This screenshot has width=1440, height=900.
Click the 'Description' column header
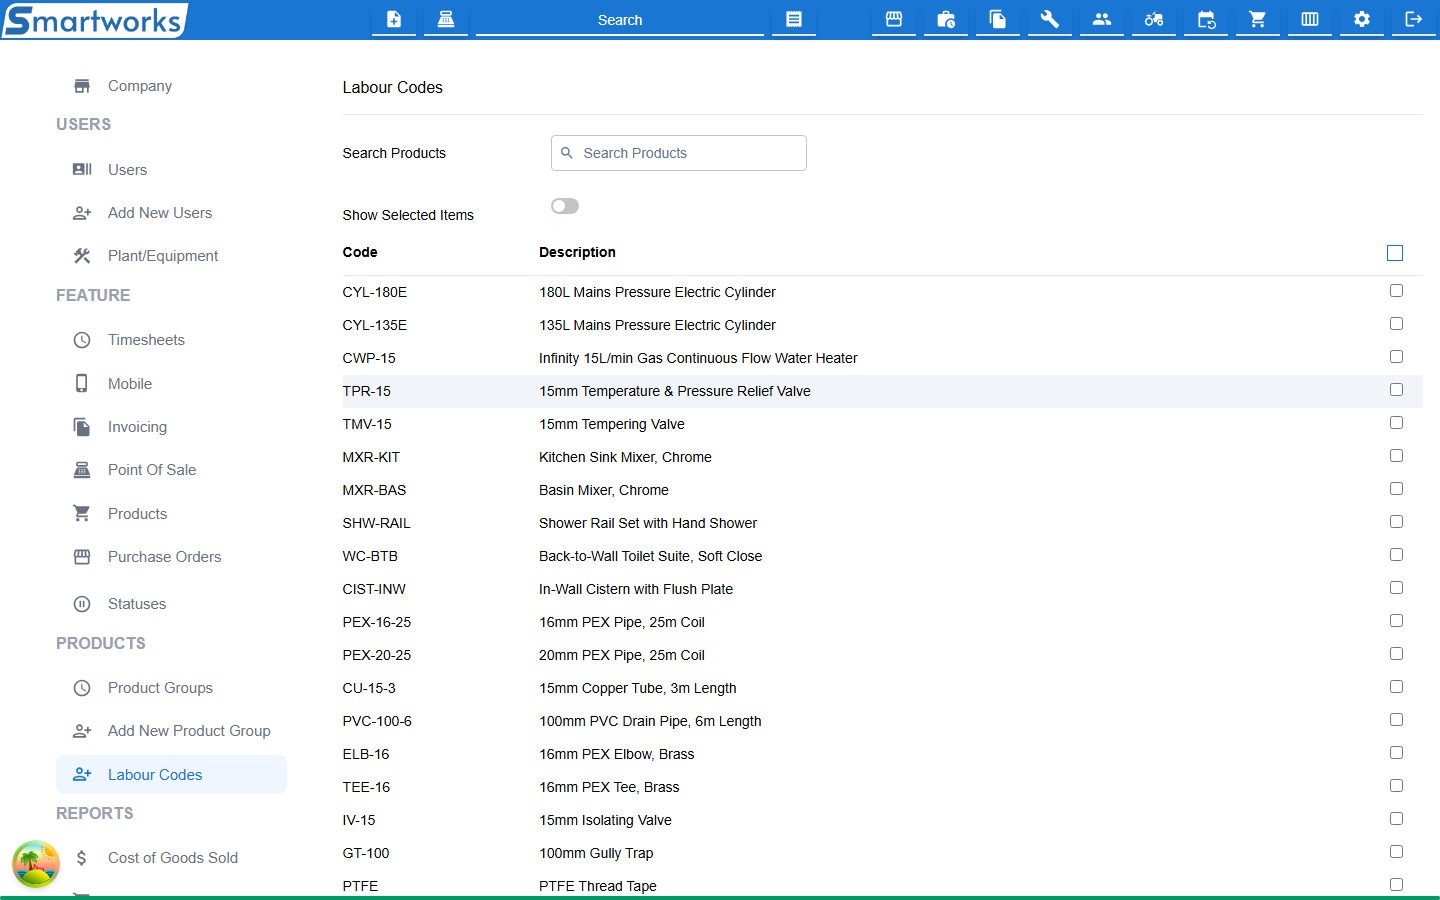[577, 252]
